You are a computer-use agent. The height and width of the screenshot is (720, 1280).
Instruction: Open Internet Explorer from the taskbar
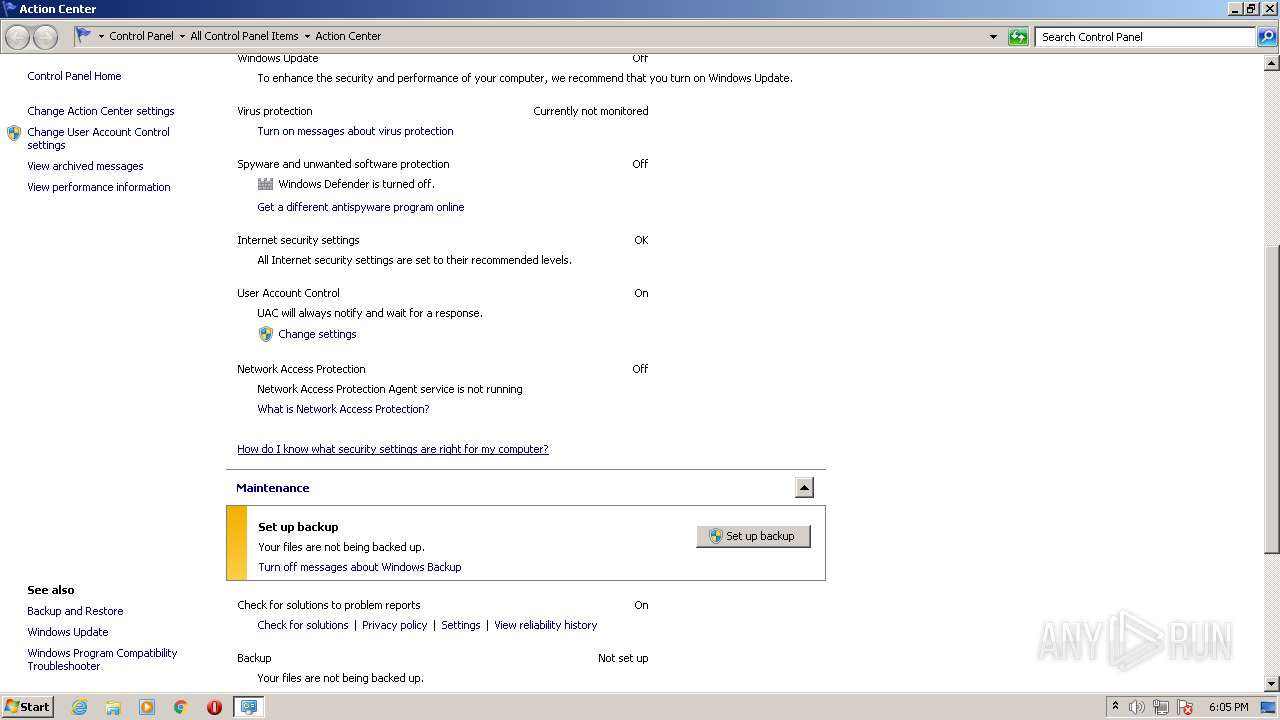79,707
